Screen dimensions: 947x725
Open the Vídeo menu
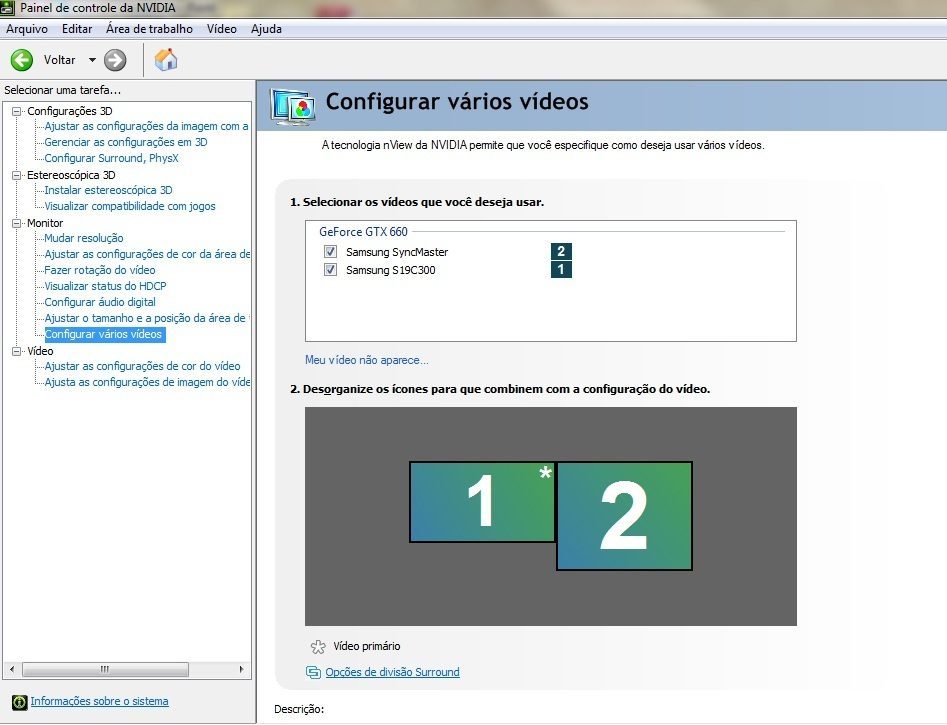[222, 29]
